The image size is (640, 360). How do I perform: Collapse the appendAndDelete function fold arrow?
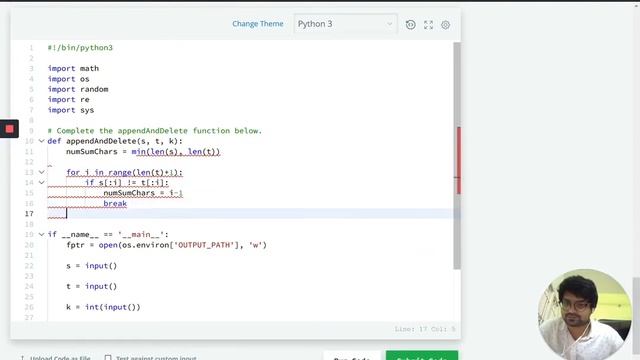click(41, 141)
